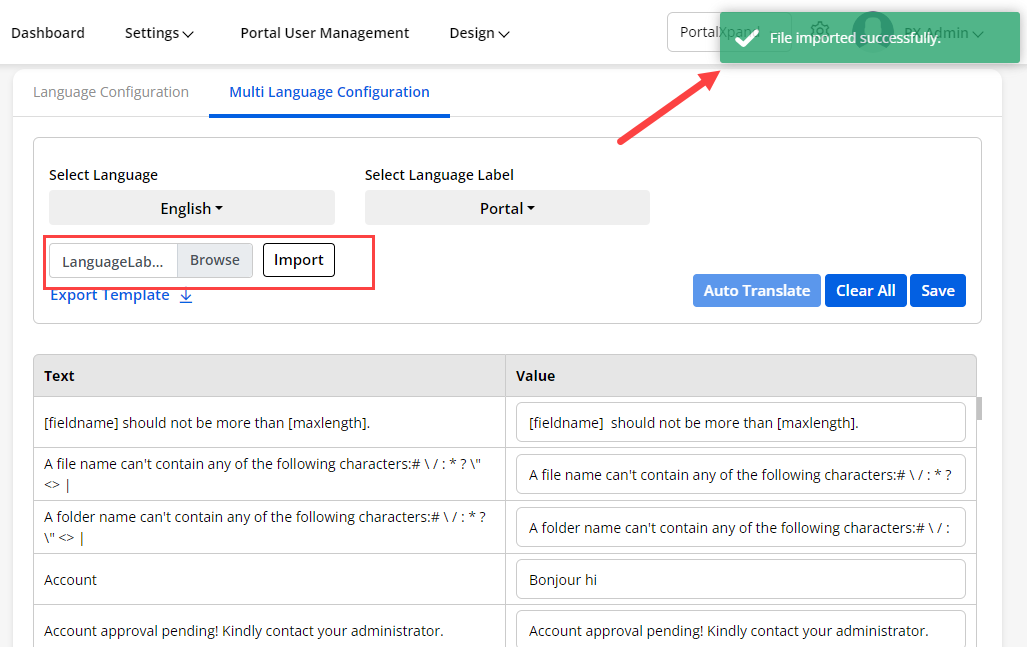Click the success checkmark icon in notification
The image size is (1027, 647).
point(745,39)
